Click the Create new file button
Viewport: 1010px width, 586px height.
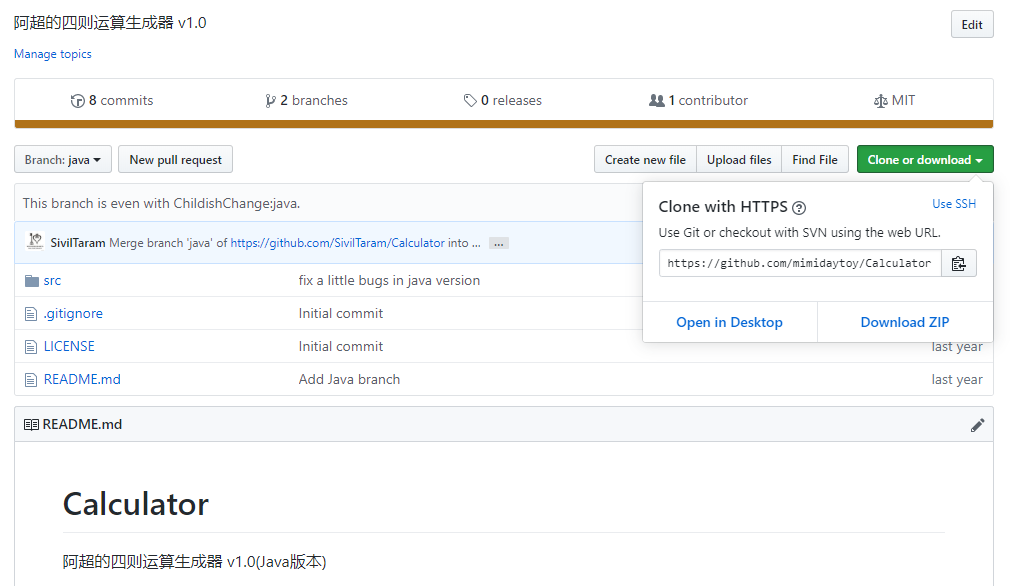coord(645,160)
